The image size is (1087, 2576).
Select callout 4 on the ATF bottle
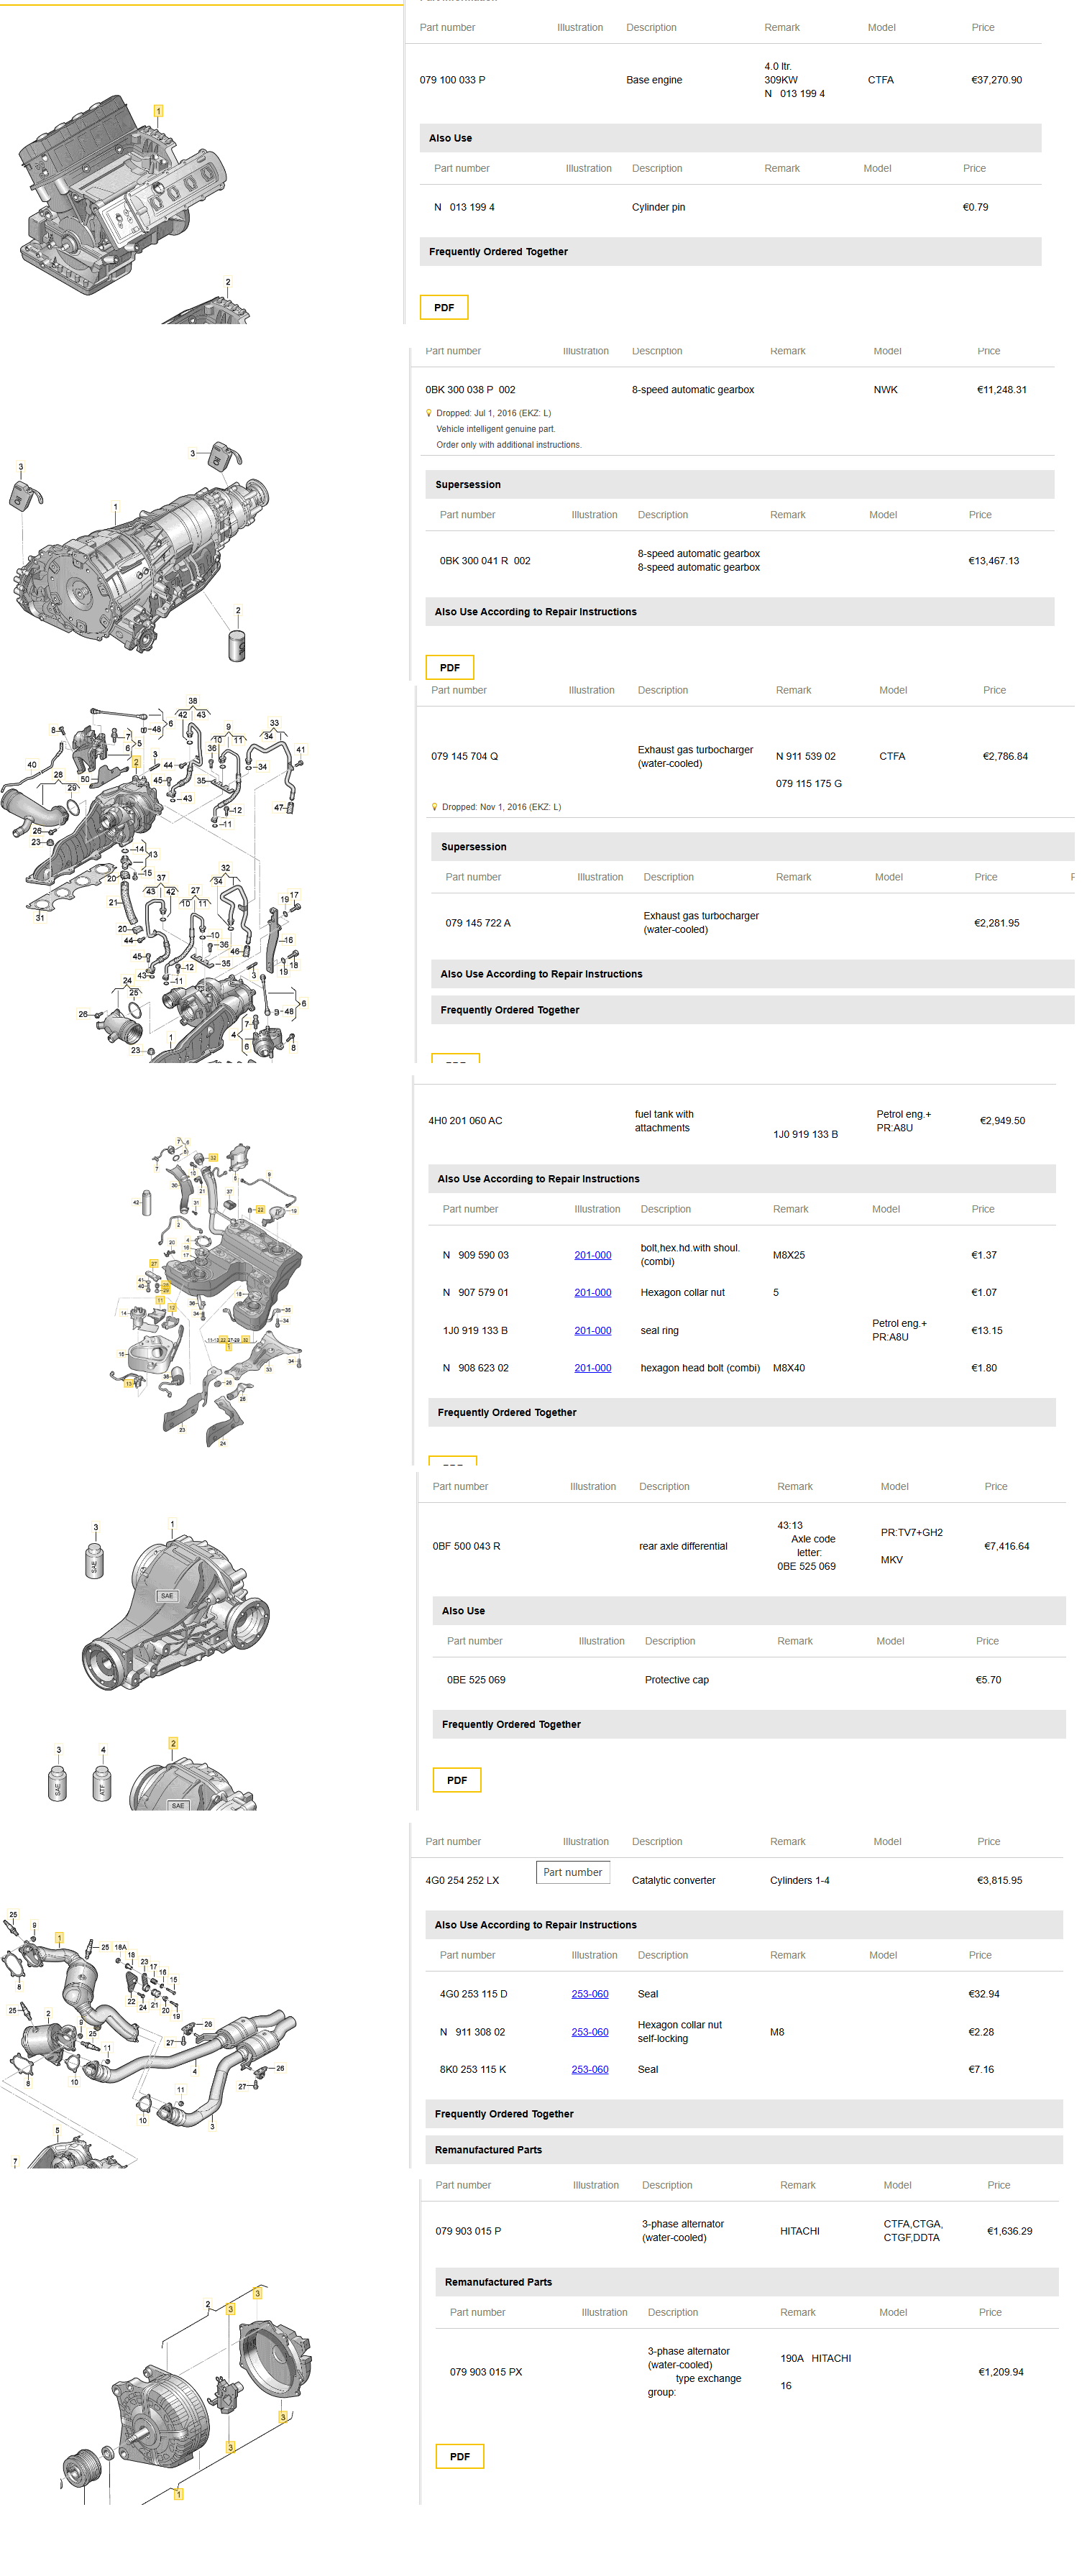(x=103, y=1750)
